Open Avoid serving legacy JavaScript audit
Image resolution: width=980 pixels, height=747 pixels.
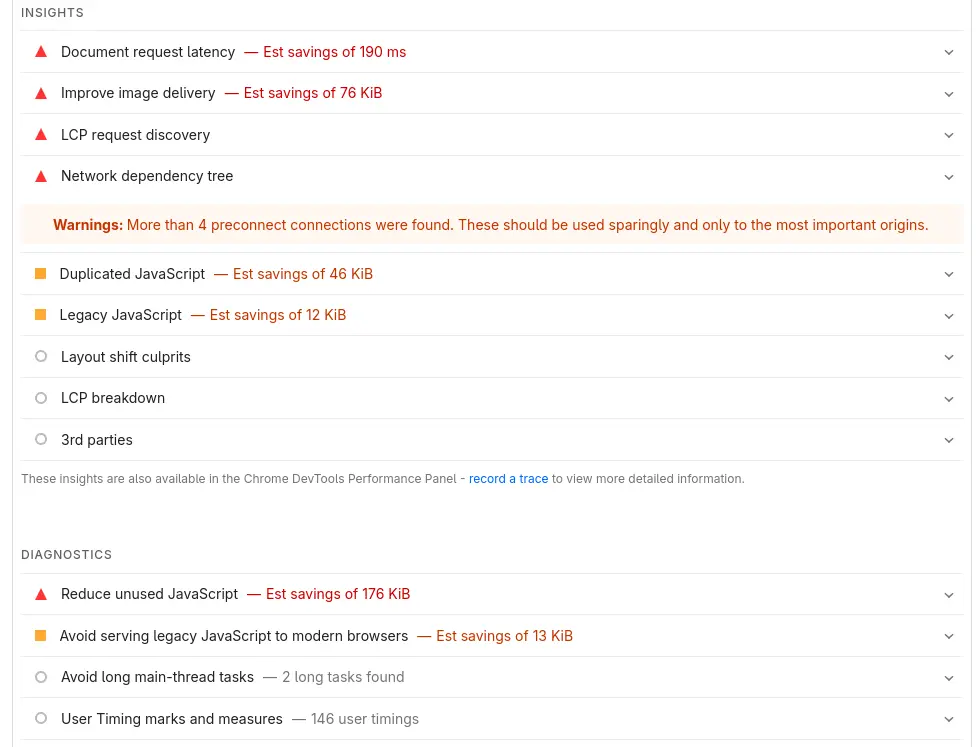click(233, 636)
